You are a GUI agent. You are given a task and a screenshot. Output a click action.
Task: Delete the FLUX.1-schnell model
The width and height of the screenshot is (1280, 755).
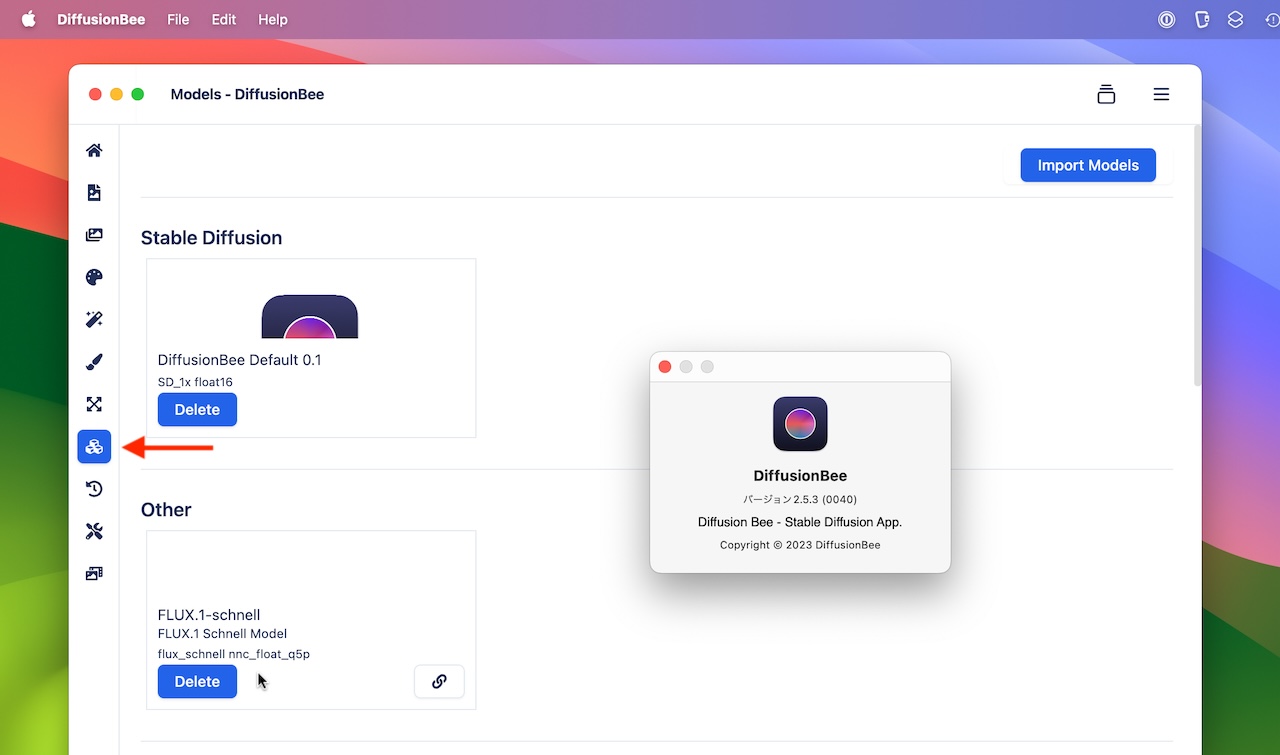coord(197,682)
